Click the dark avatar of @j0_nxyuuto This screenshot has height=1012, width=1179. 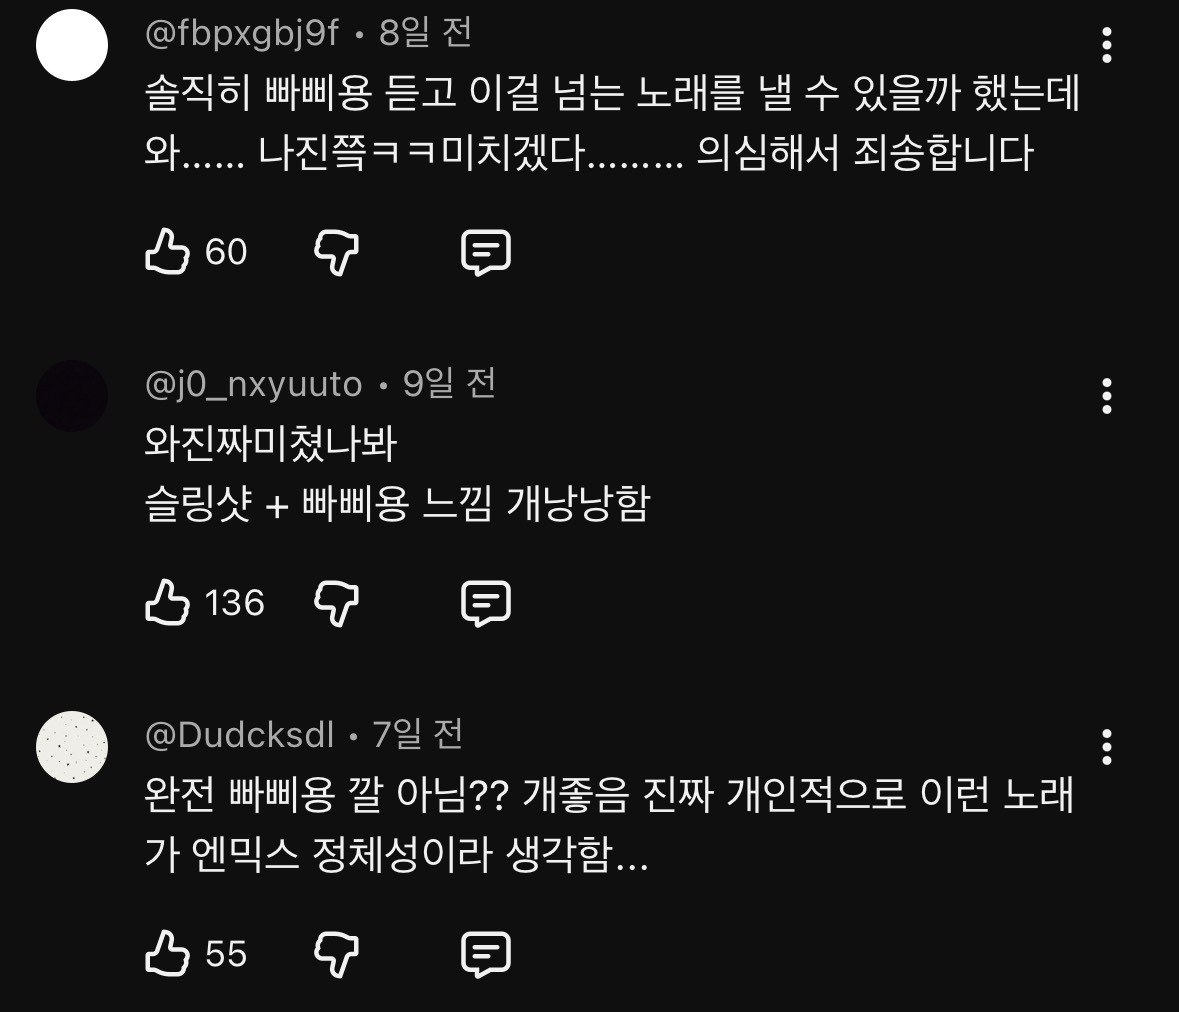[x=72, y=396]
